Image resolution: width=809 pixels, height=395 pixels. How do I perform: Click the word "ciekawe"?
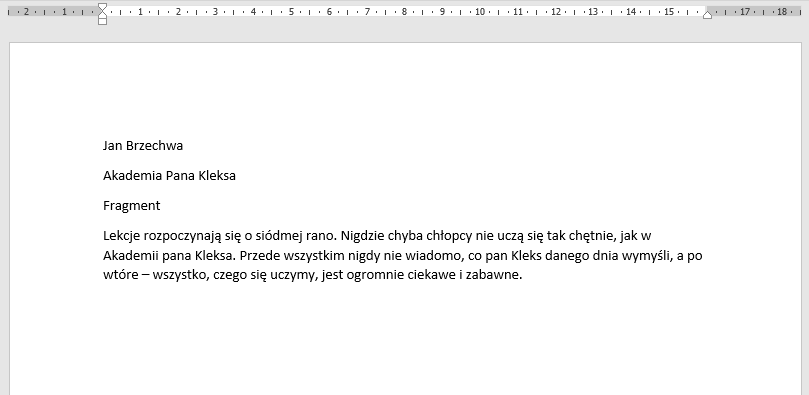click(x=431, y=275)
